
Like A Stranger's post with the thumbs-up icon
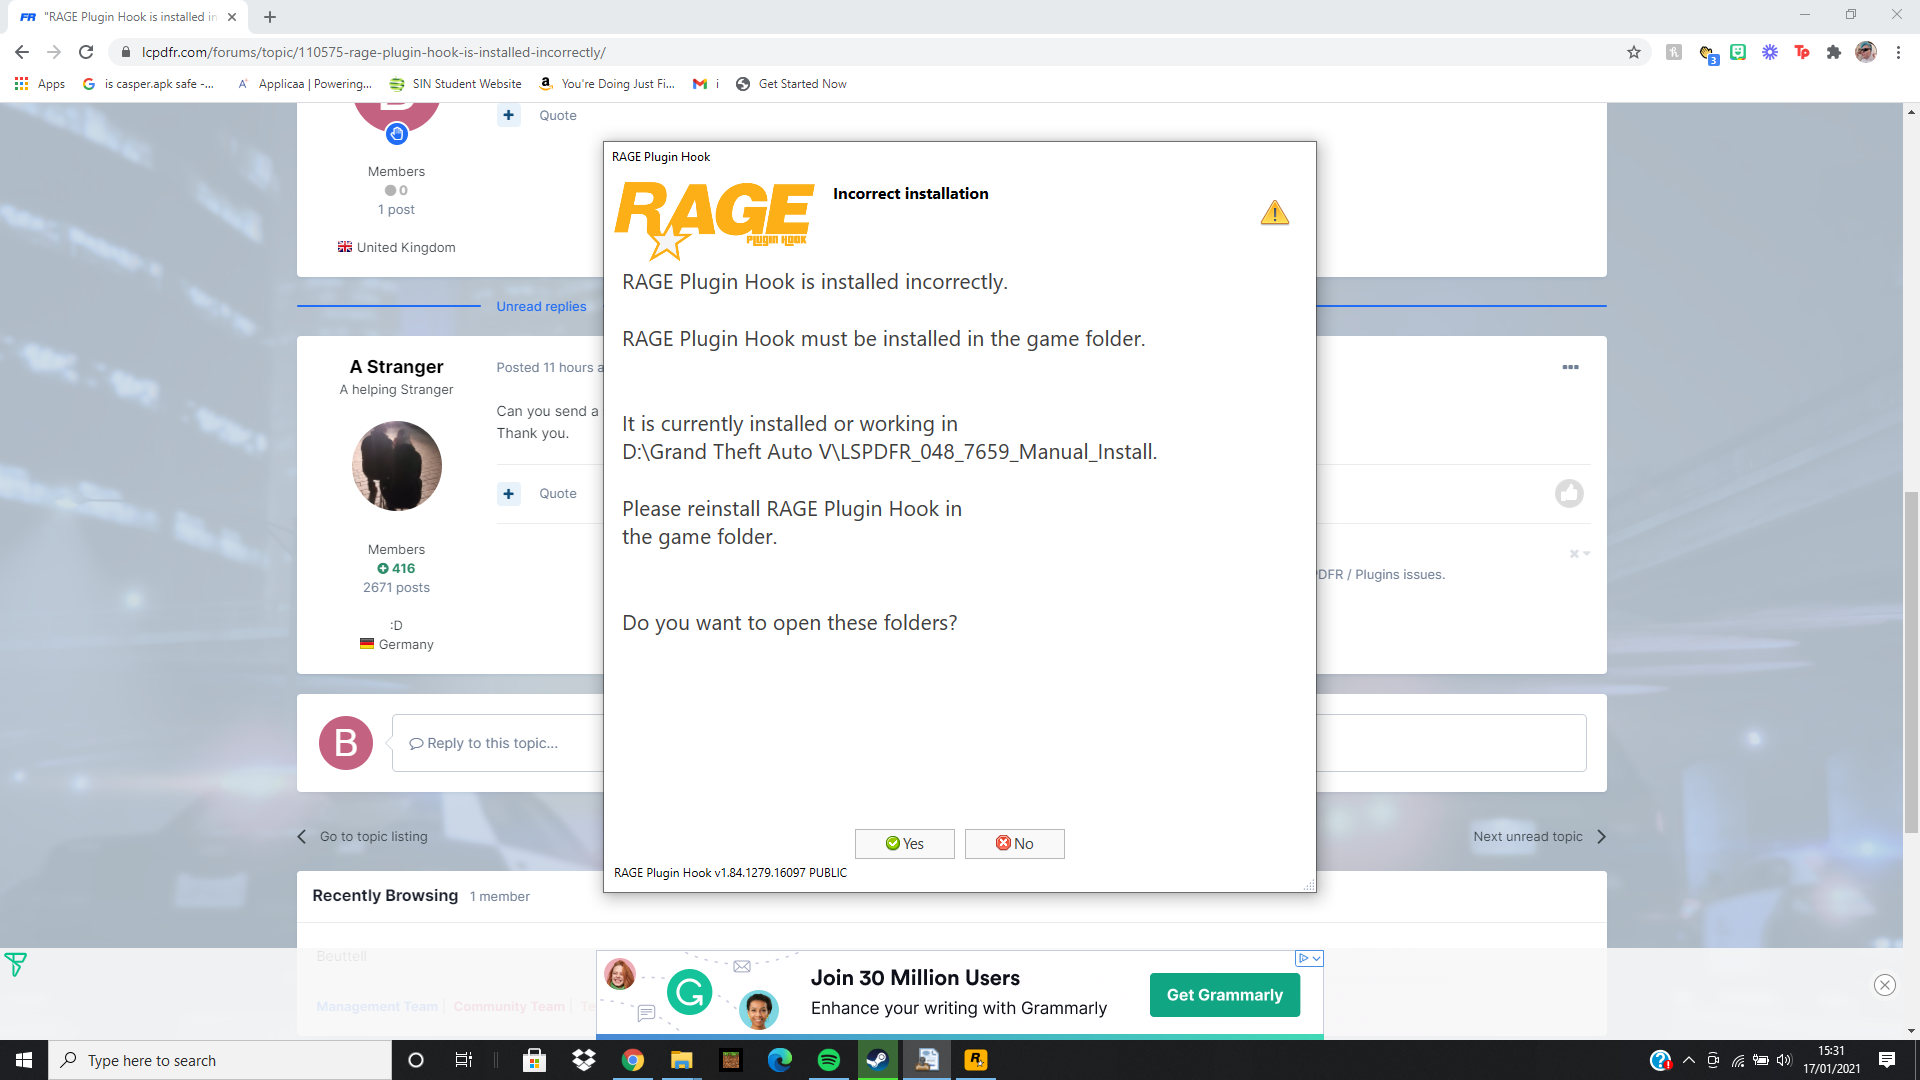point(1569,493)
